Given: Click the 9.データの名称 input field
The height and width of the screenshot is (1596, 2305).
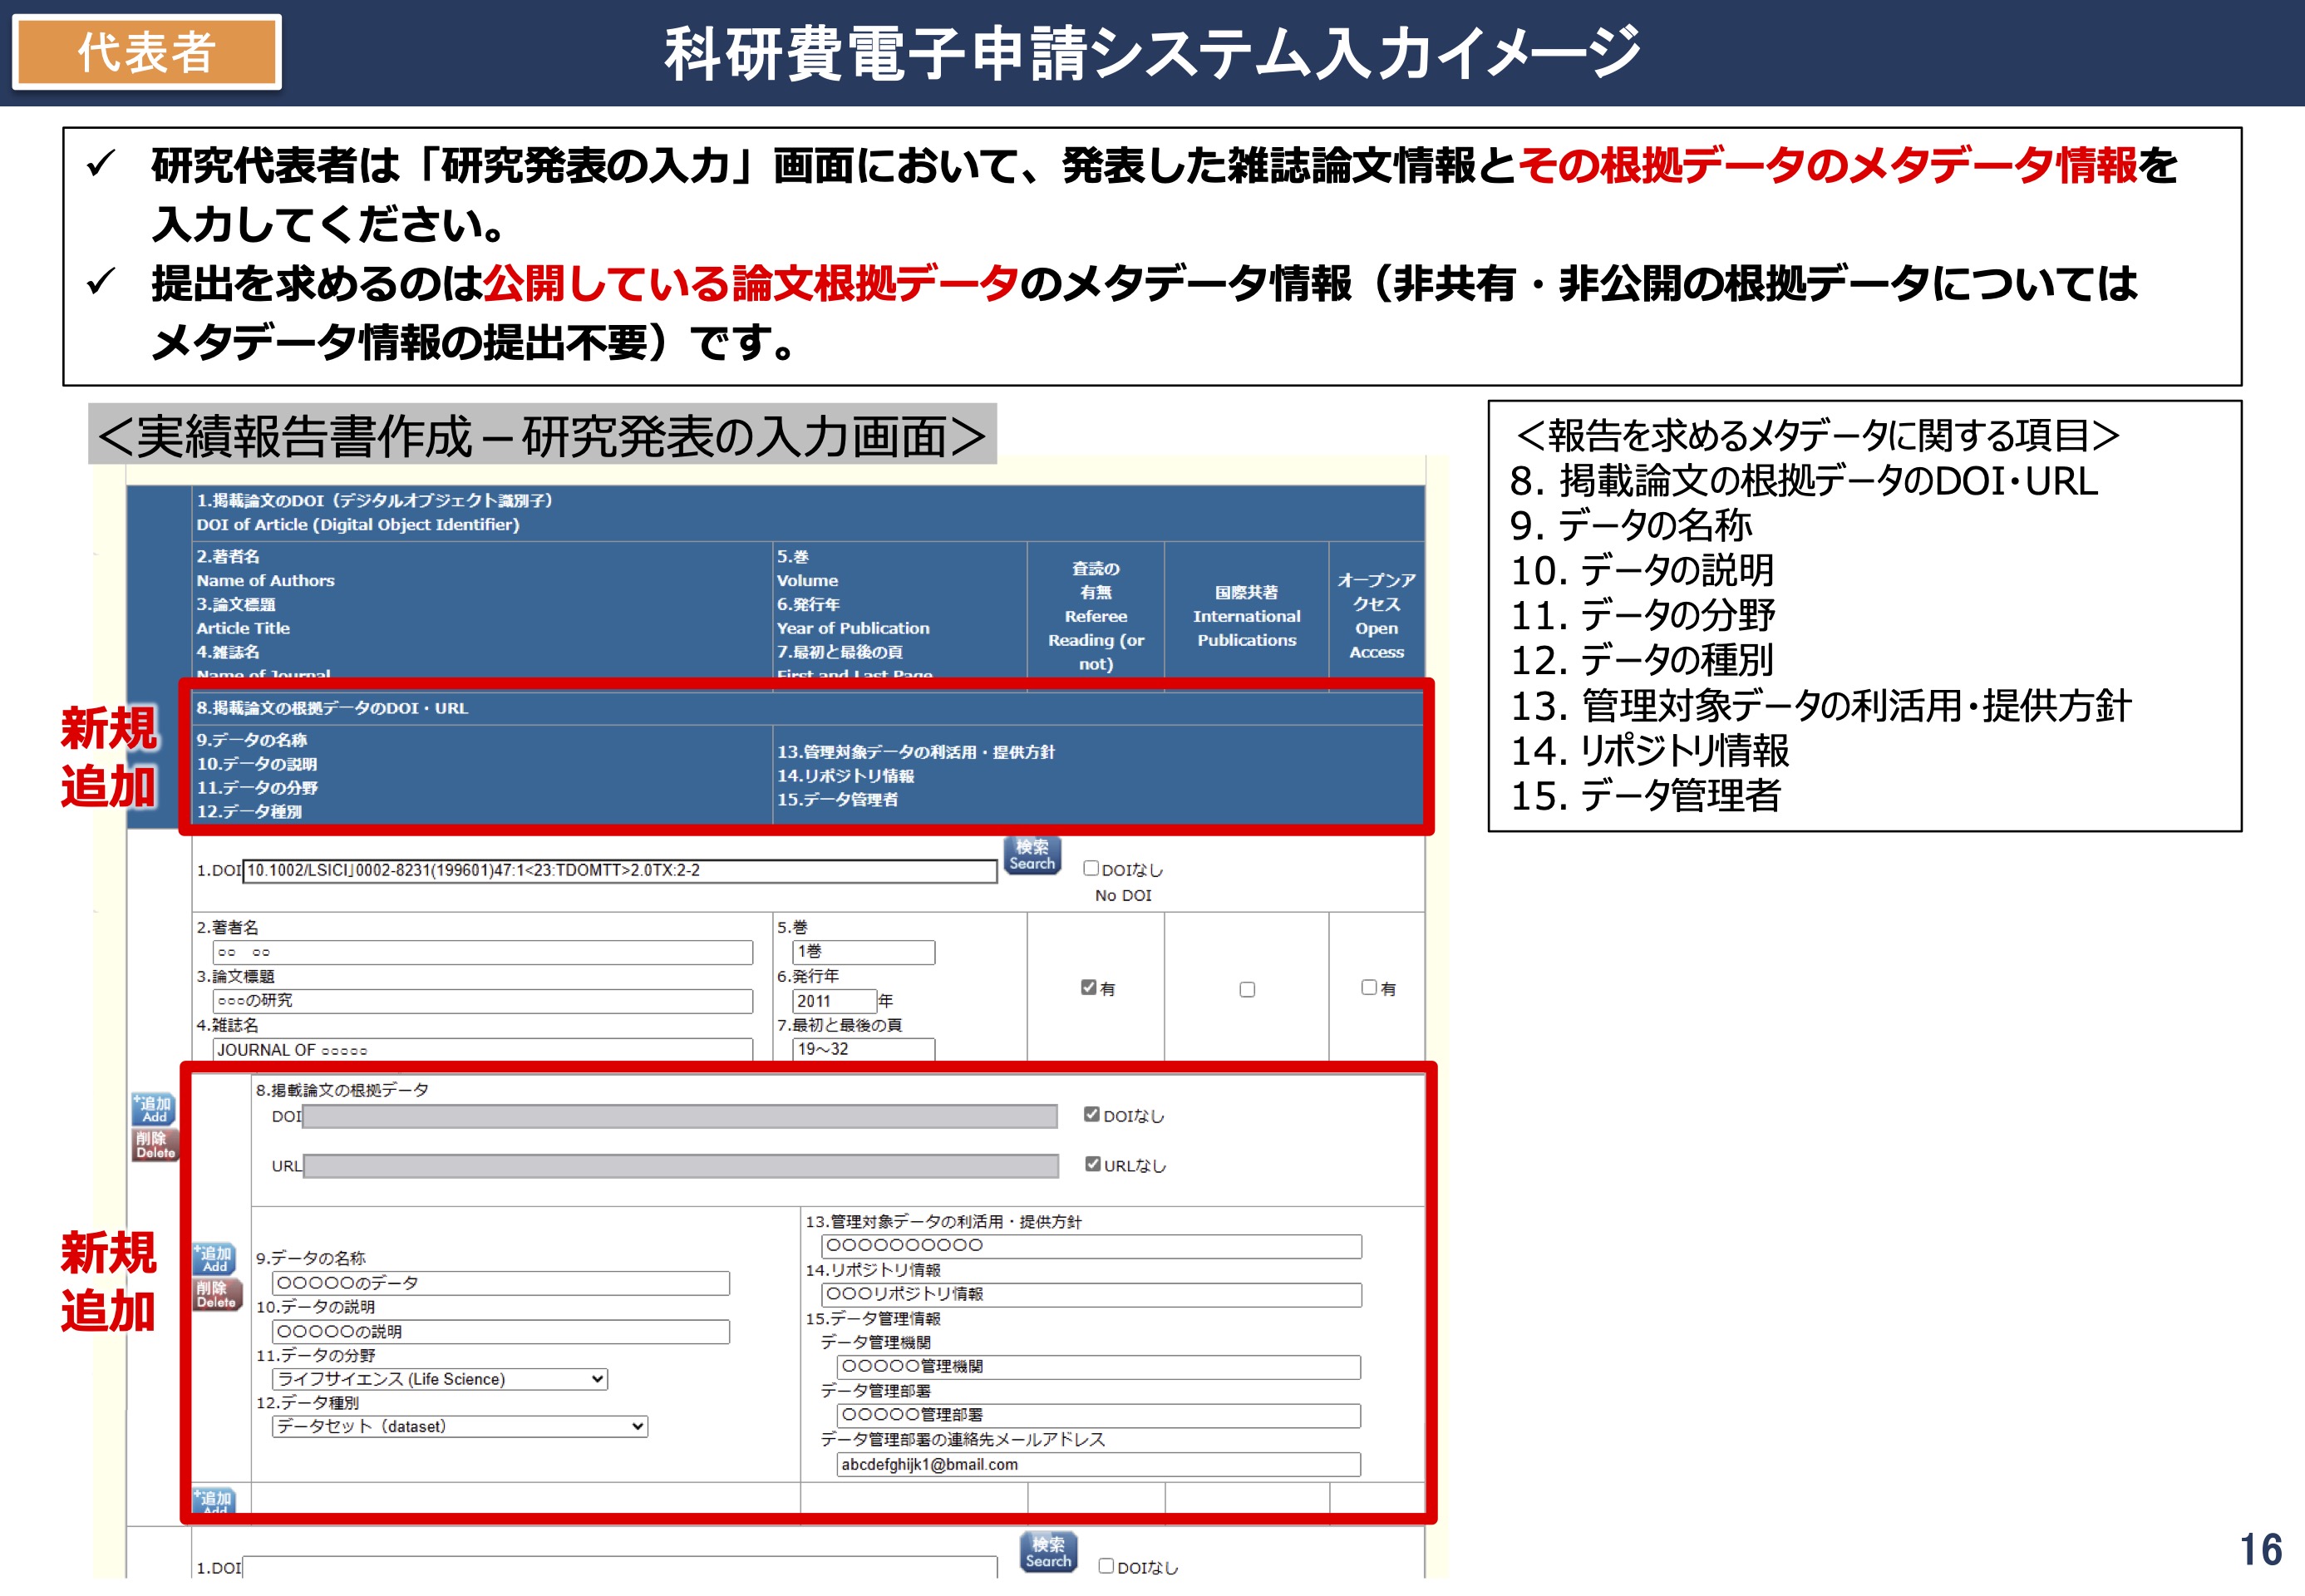Looking at the screenshot, I should [x=501, y=1283].
